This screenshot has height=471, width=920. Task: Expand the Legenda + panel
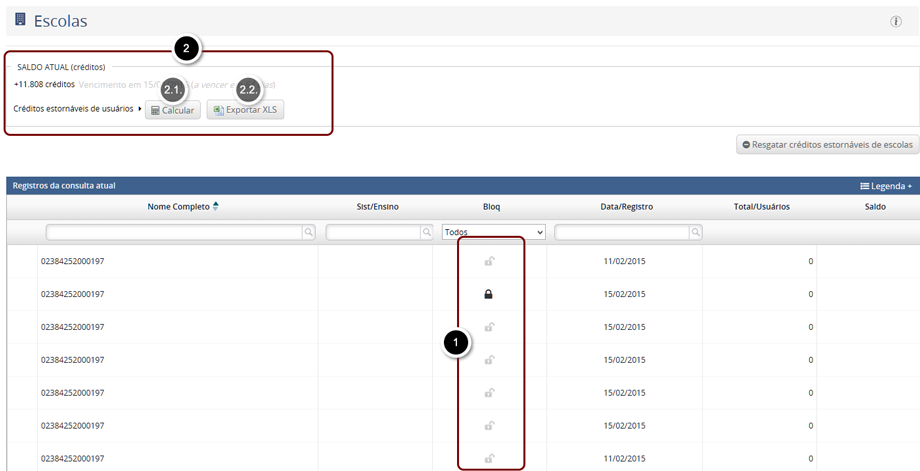(886, 186)
